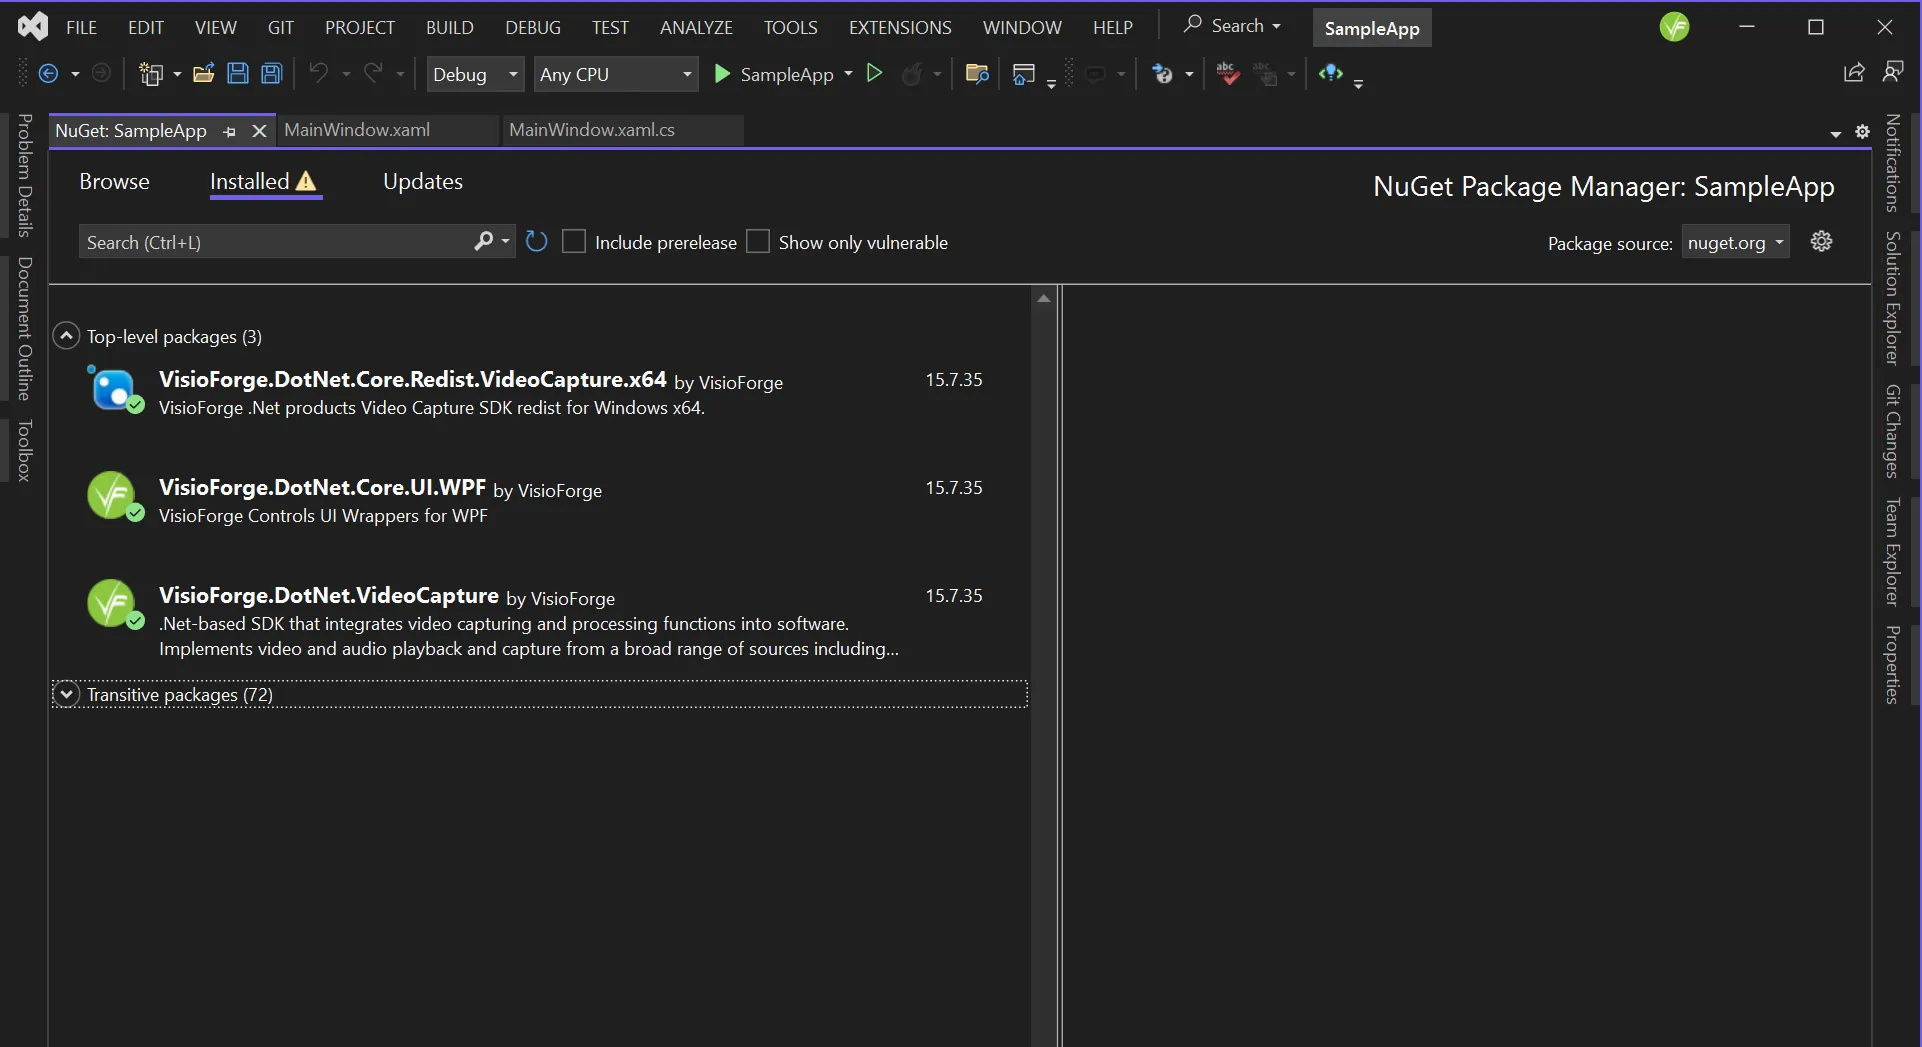Click the Navigate Backward arrow icon
The height and width of the screenshot is (1047, 1922).
point(48,74)
